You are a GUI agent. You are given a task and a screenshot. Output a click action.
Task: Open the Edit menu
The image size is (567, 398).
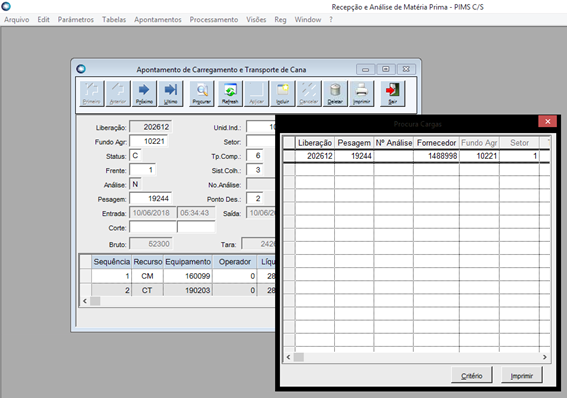tap(43, 20)
